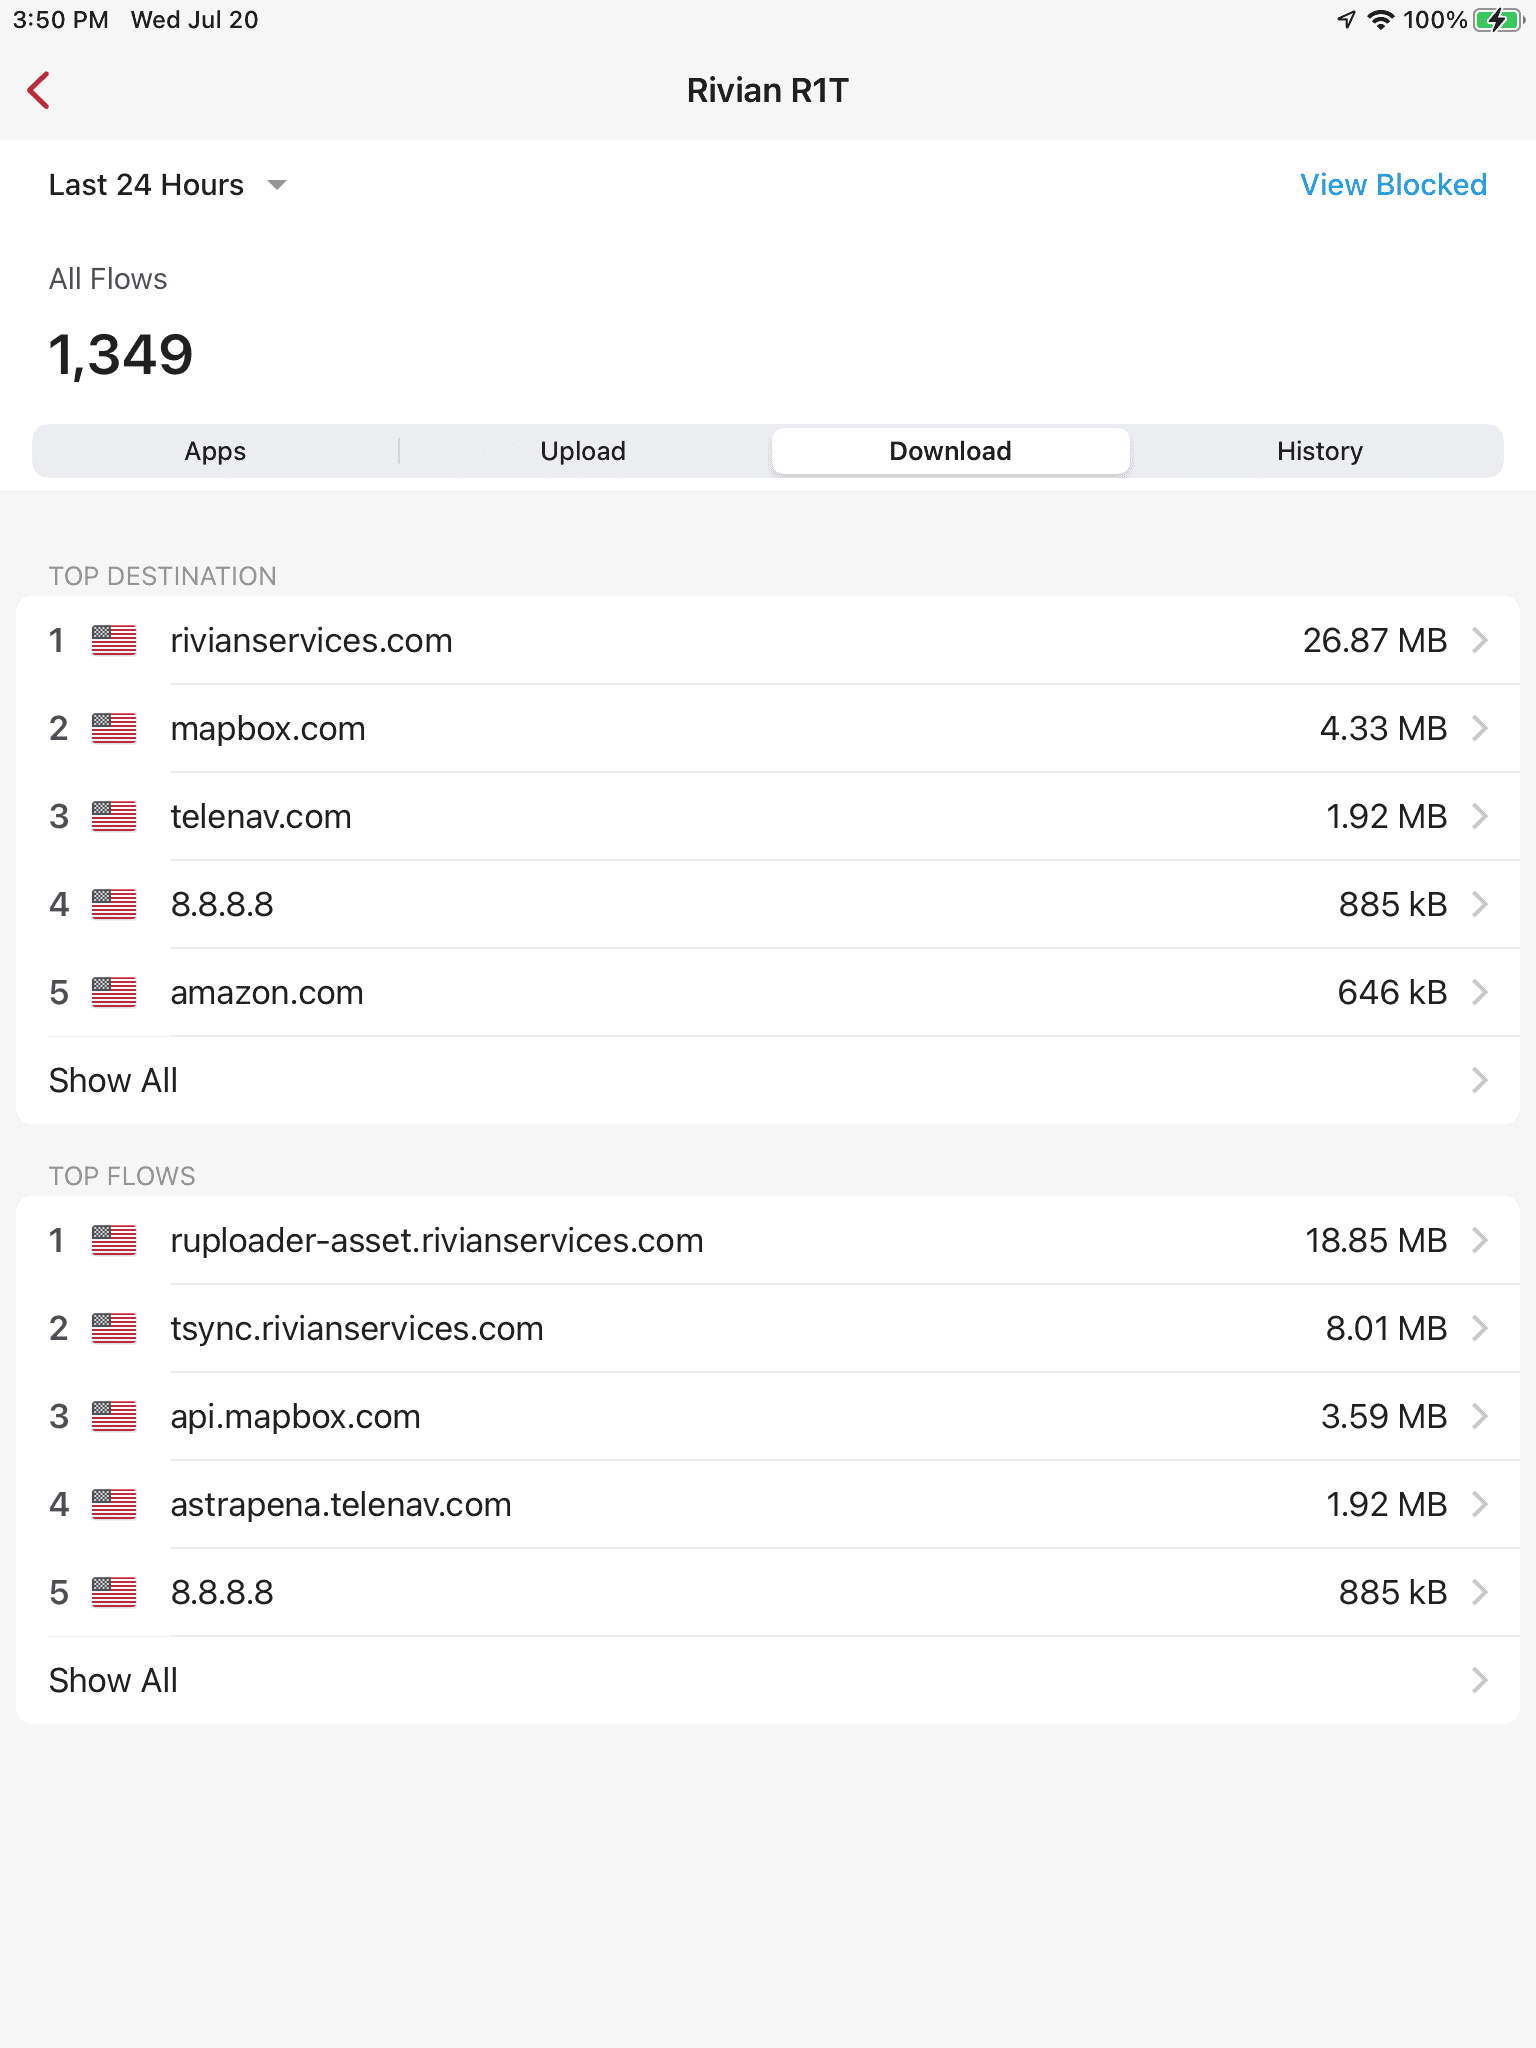Open the mapbox.com destination entry
Viewport: 1536px width, 2048px height.
click(x=768, y=728)
